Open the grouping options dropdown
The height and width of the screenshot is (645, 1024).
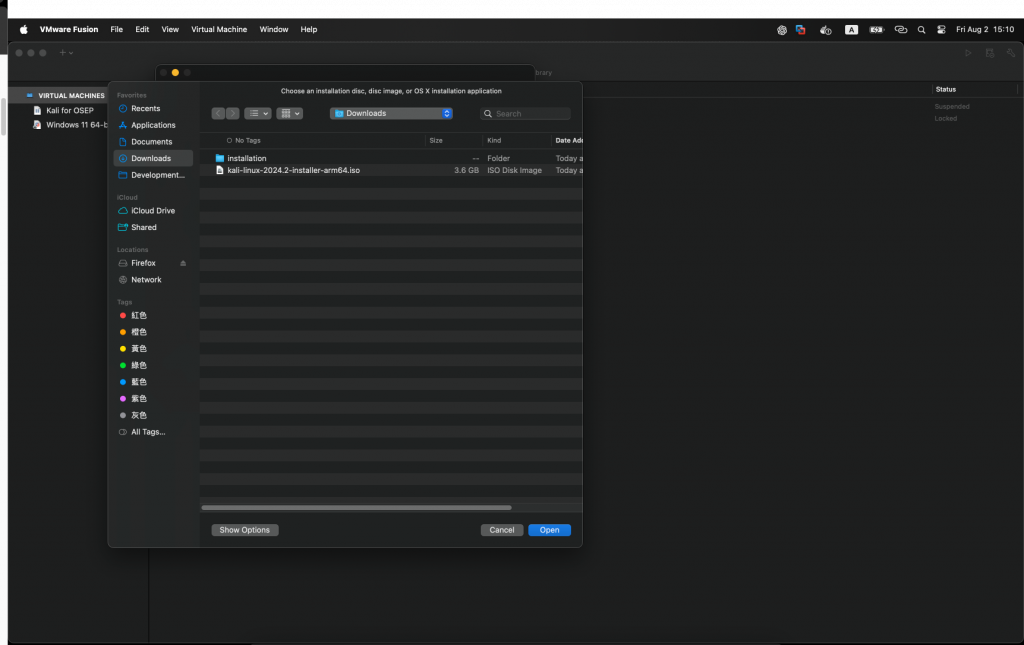(x=289, y=114)
